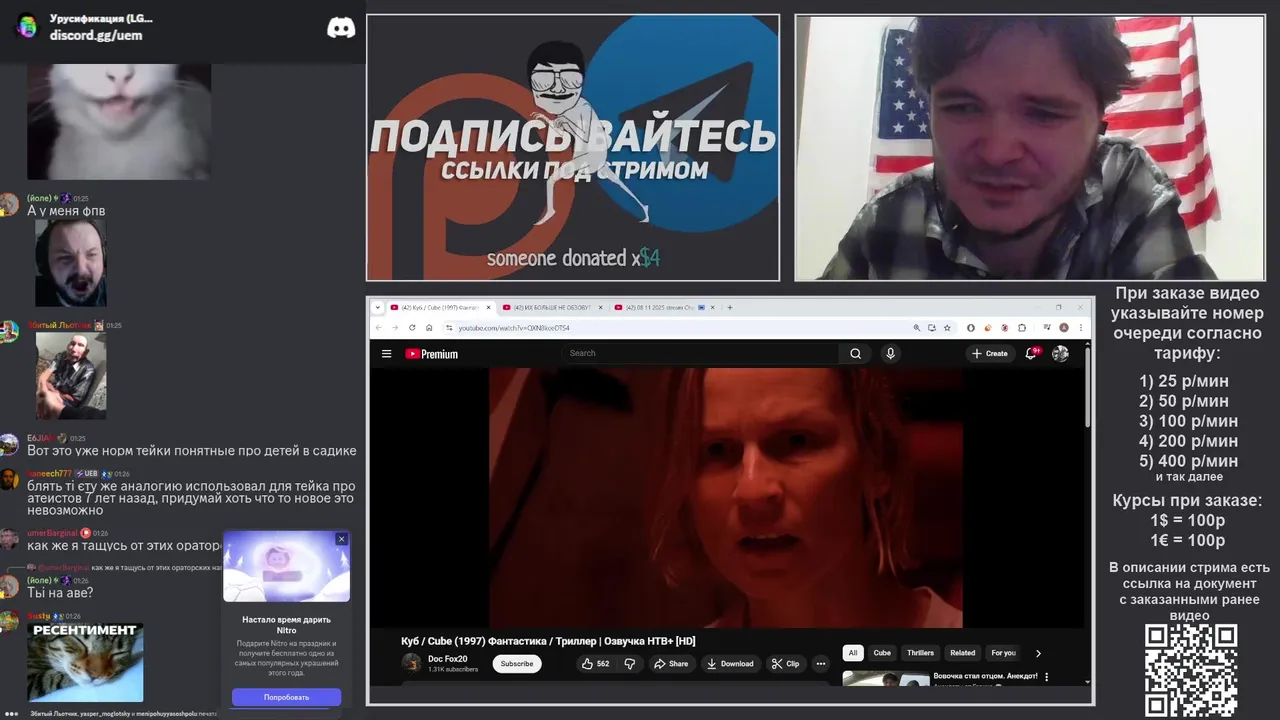Like the Cube video
Screen dimensions: 1280x720
[596, 663]
